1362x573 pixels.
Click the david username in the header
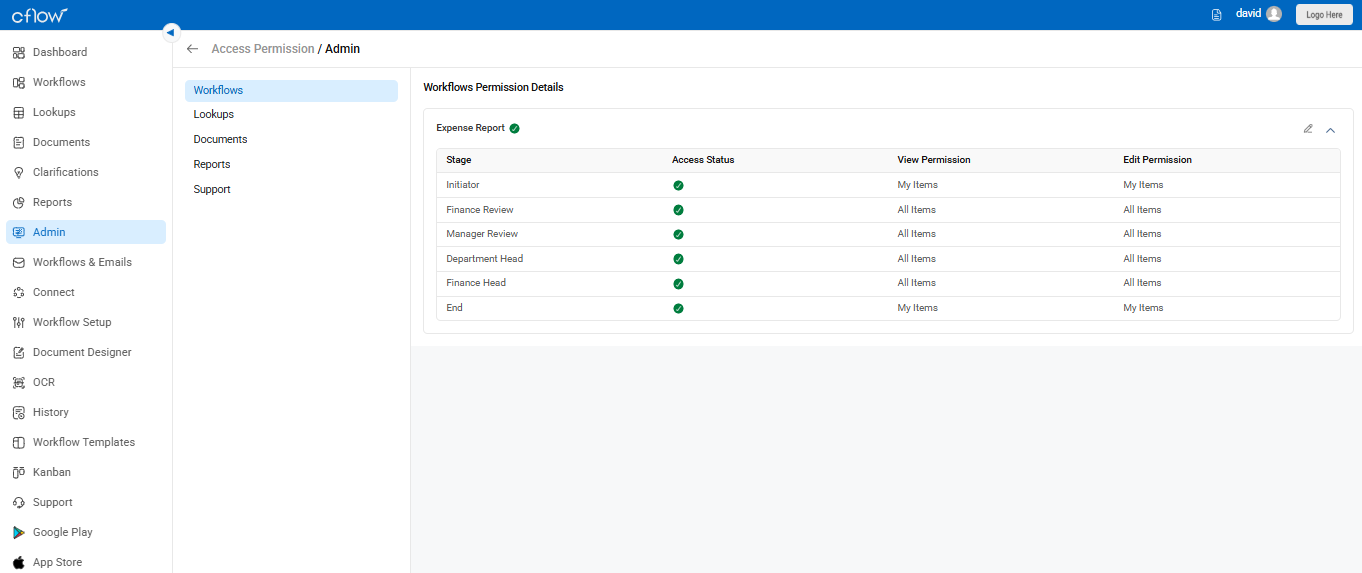point(1248,14)
